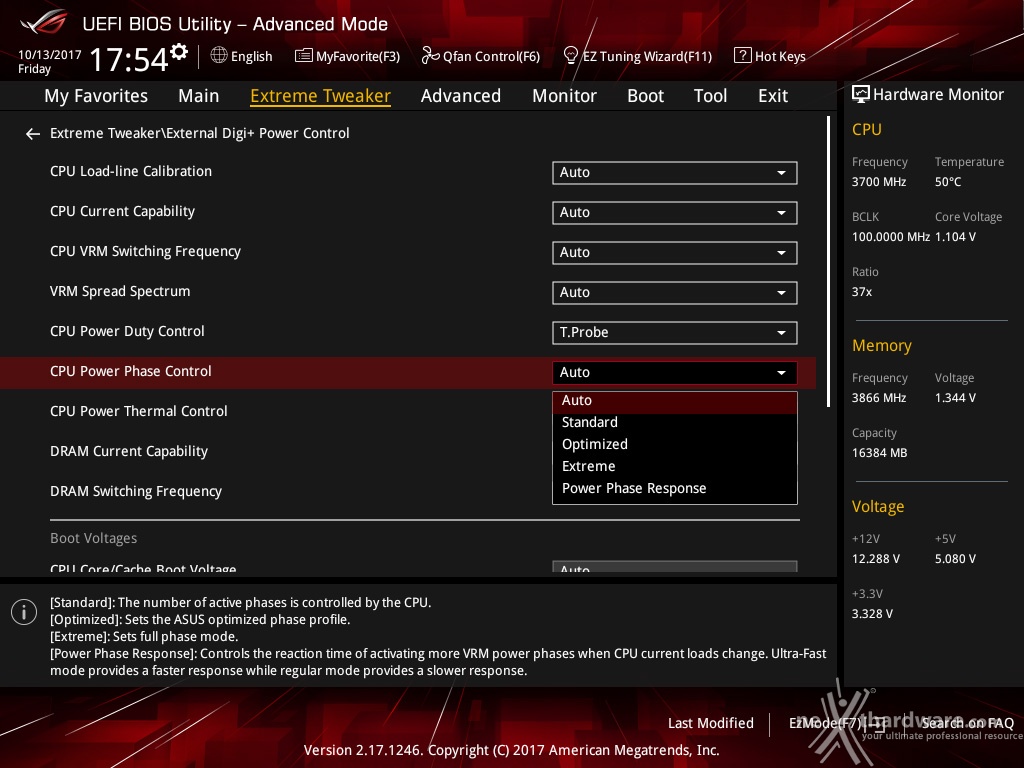Screen dimensions: 1024x768
Task: Click the Hot Keys question mark icon
Action: tap(743, 56)
